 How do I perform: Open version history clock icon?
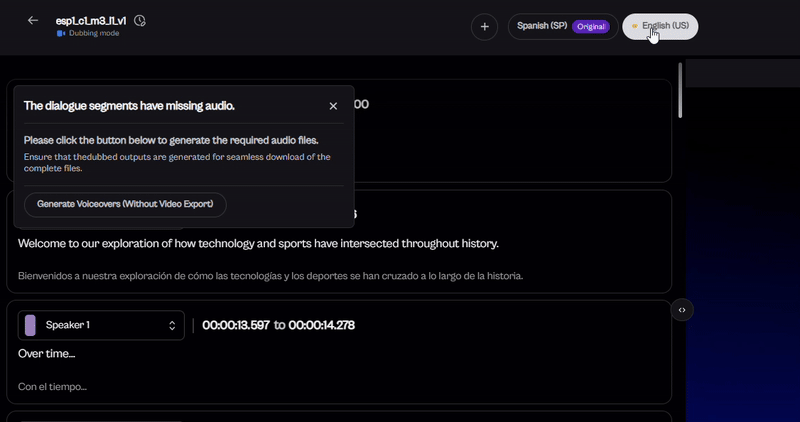[x=139, y=21]
